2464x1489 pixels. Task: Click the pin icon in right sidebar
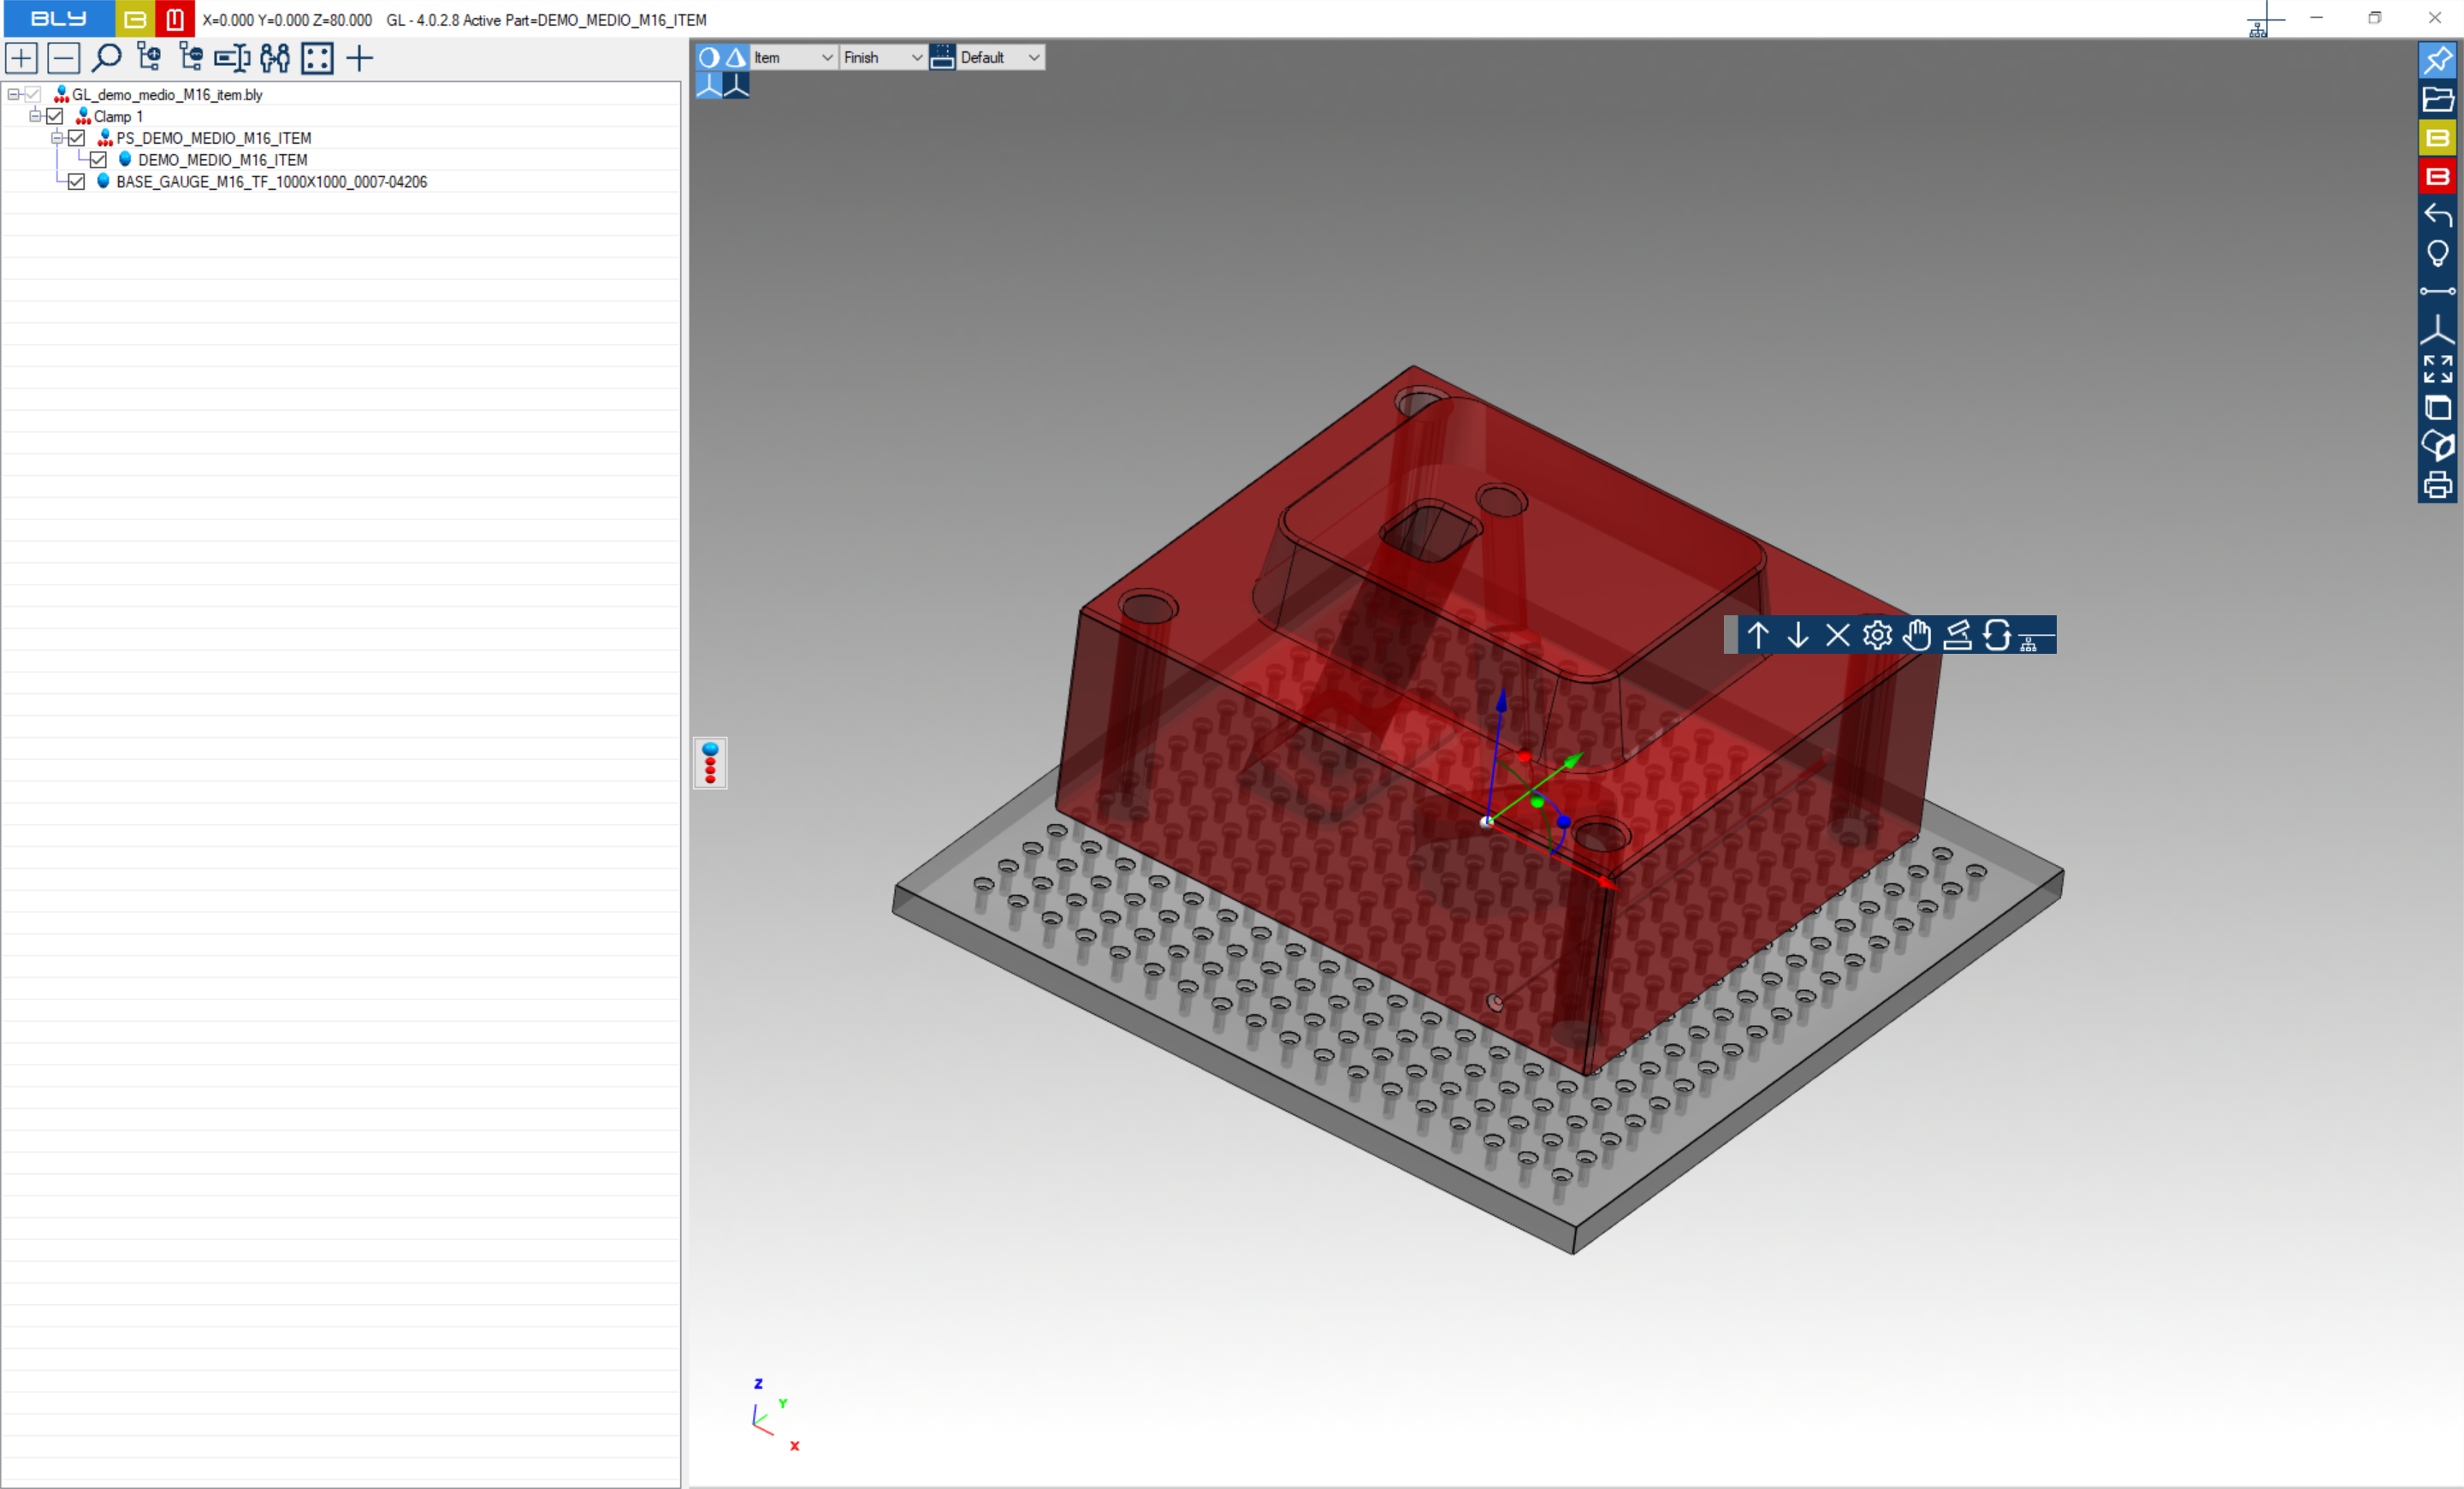[x=2438, y=60]
